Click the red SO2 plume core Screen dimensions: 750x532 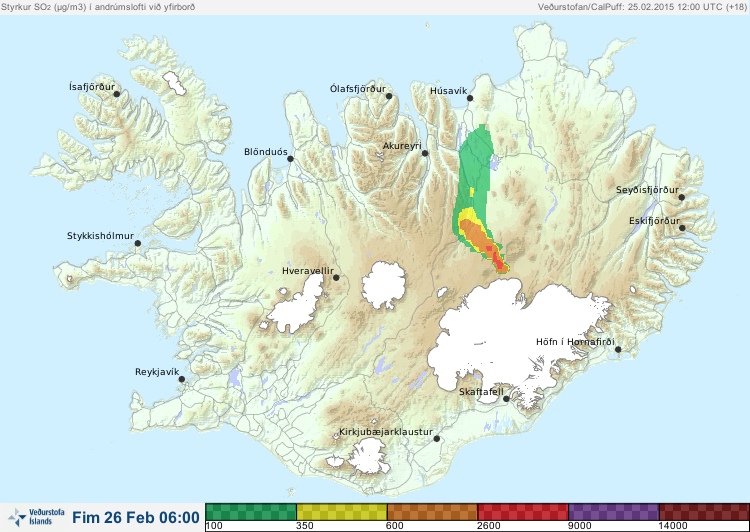(x=497, y=261)
